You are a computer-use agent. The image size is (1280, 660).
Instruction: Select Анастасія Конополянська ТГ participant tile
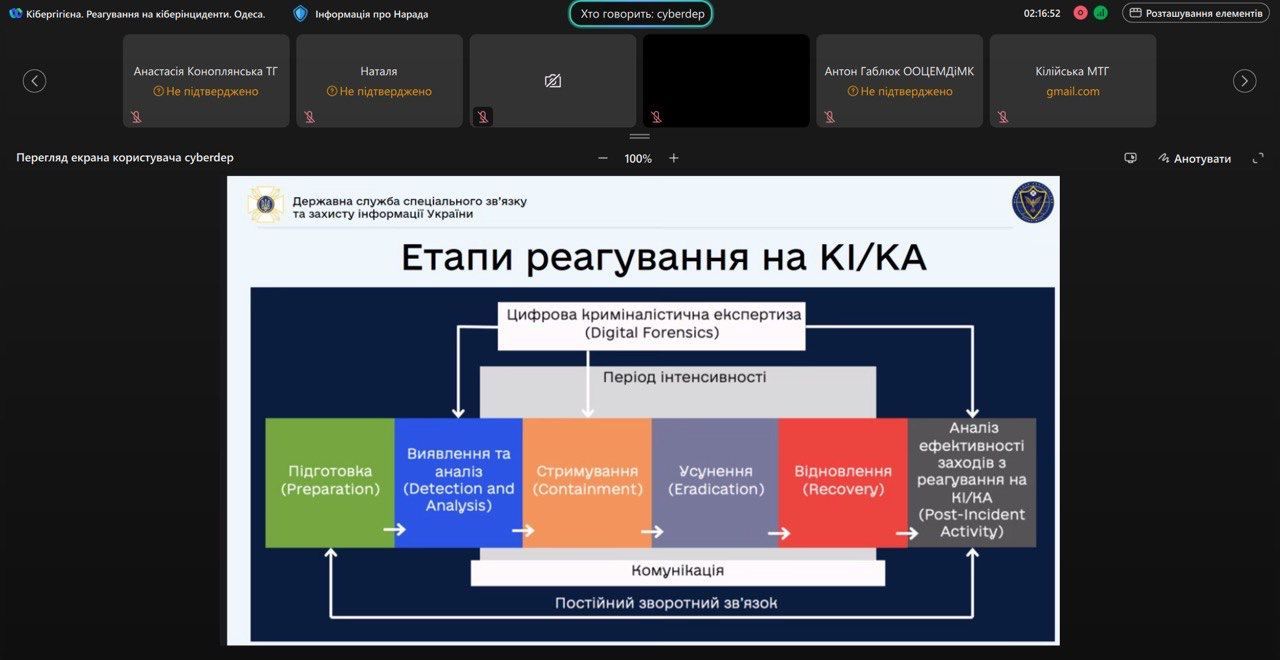click(x=206, y=80)
